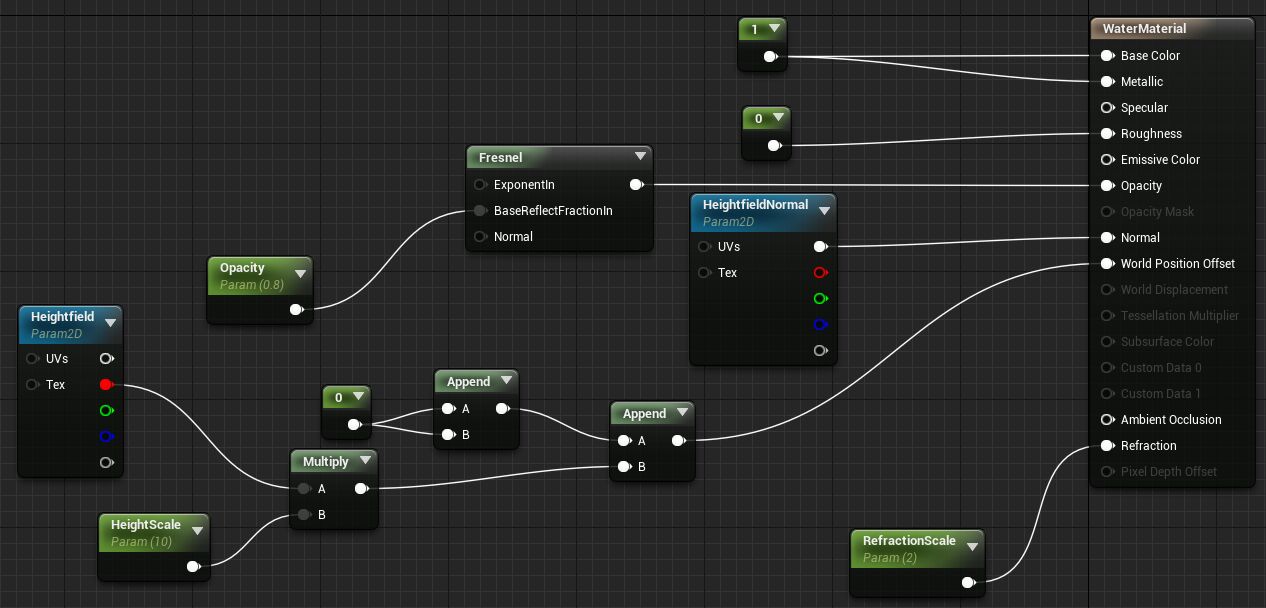Click the Emissive Color input pin
Viewport: 1266px width, 608px height.
(x=1107, y=160)
